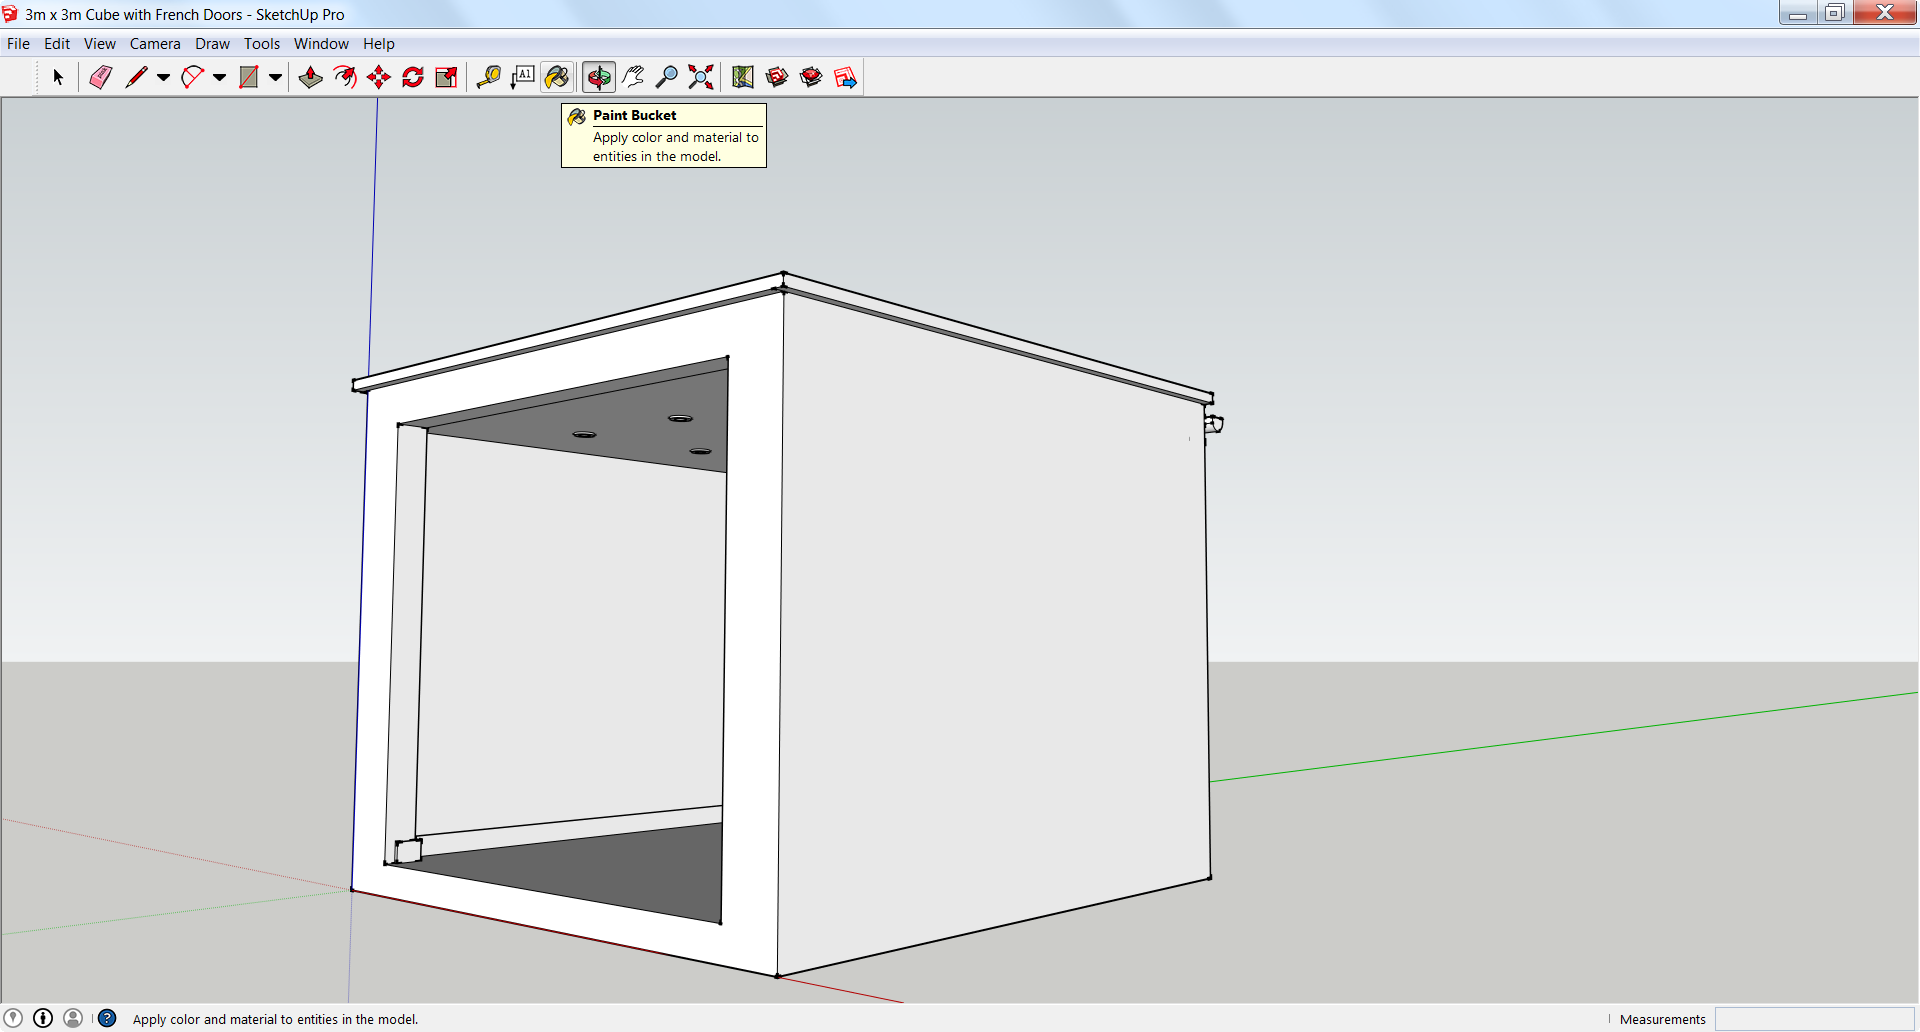Open the 3D Warehouse icon
The height and width of the screenshot is (1032, 1920).
(x=777, y=77)
